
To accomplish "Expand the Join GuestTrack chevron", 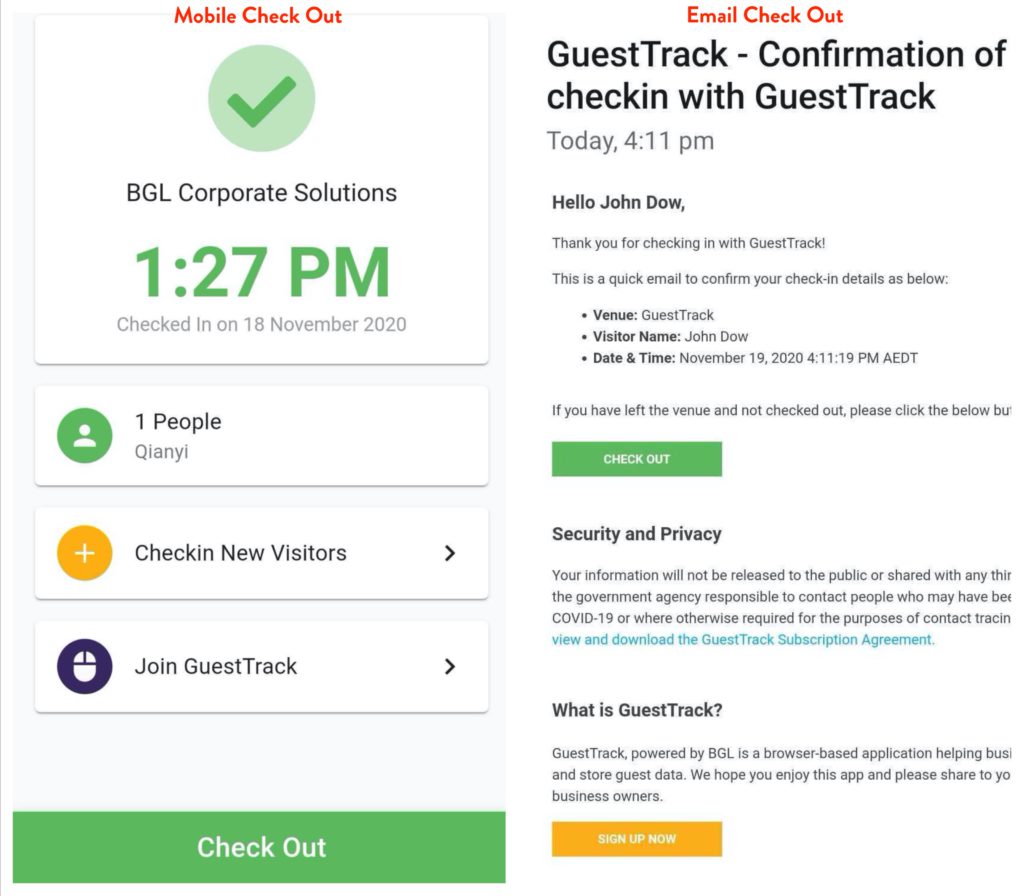I will pos(450,667).
